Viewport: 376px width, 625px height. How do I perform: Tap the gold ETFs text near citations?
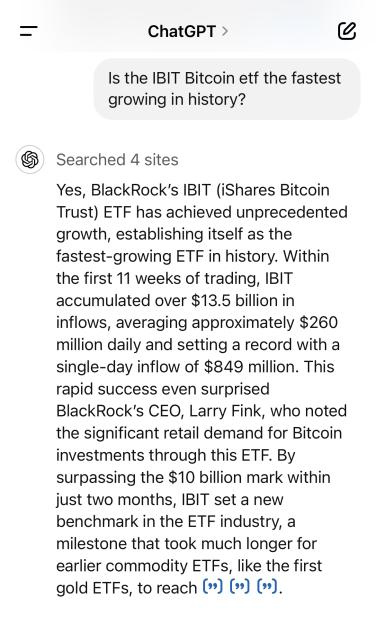coord(94,588)
